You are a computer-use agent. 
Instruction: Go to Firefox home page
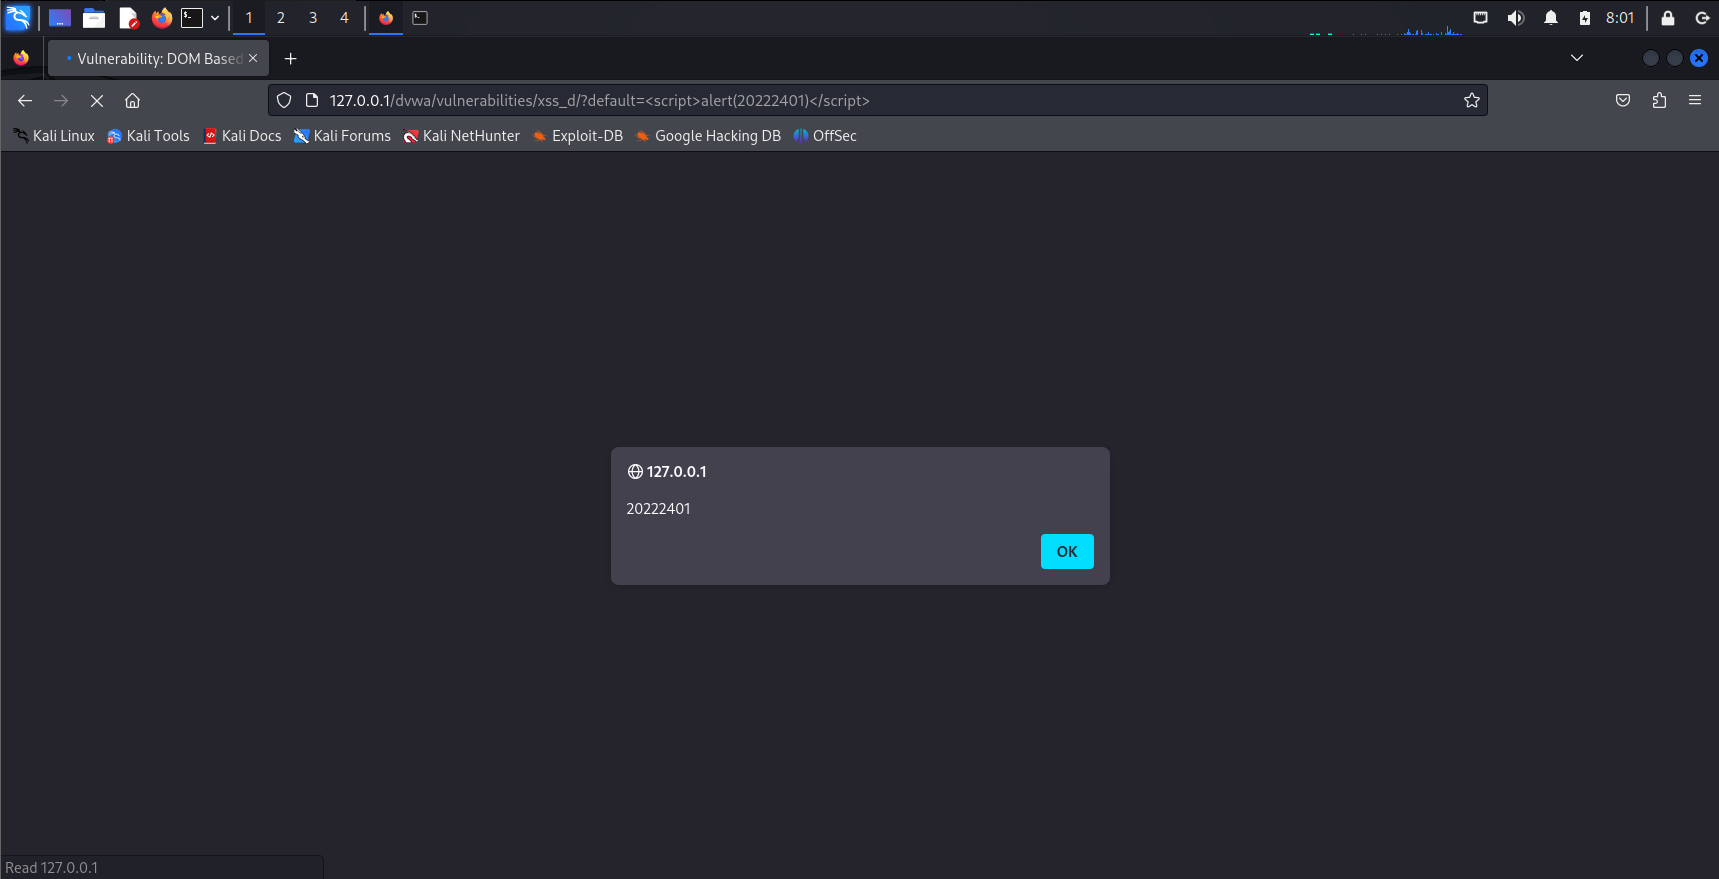[x=132, y=100]
